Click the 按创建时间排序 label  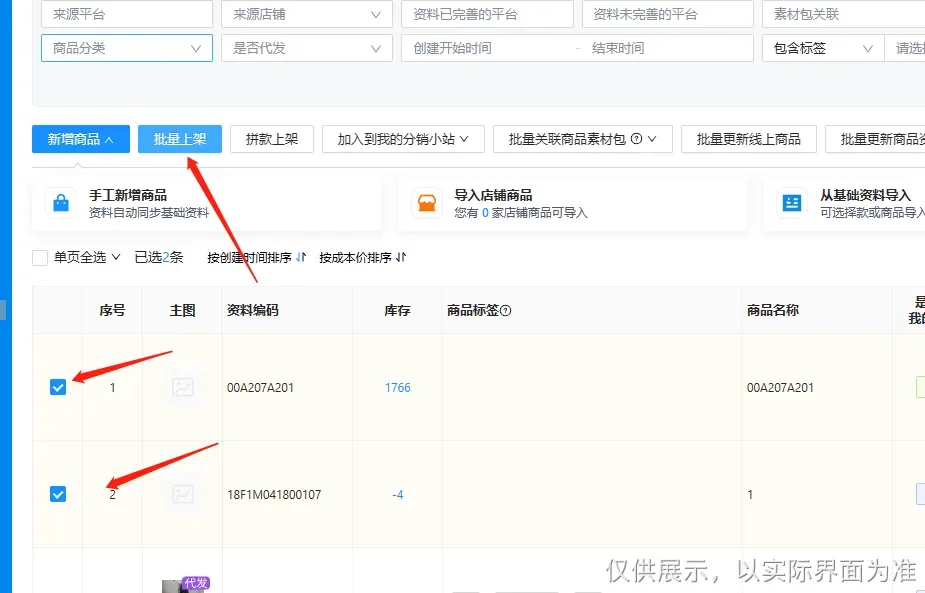(250, 257)
